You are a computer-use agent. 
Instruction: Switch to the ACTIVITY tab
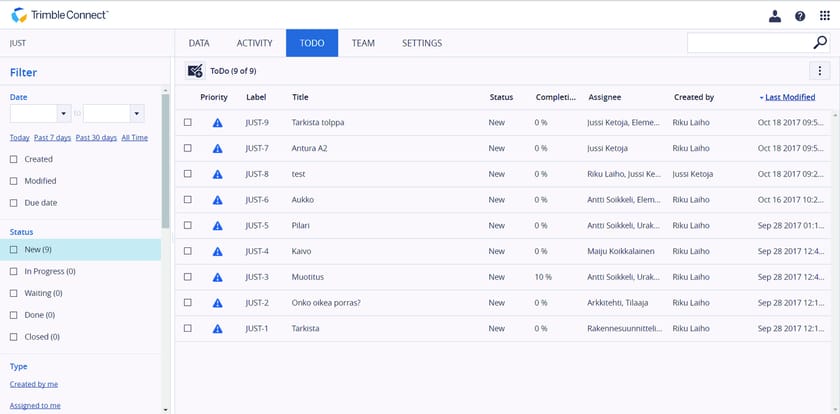254,43
